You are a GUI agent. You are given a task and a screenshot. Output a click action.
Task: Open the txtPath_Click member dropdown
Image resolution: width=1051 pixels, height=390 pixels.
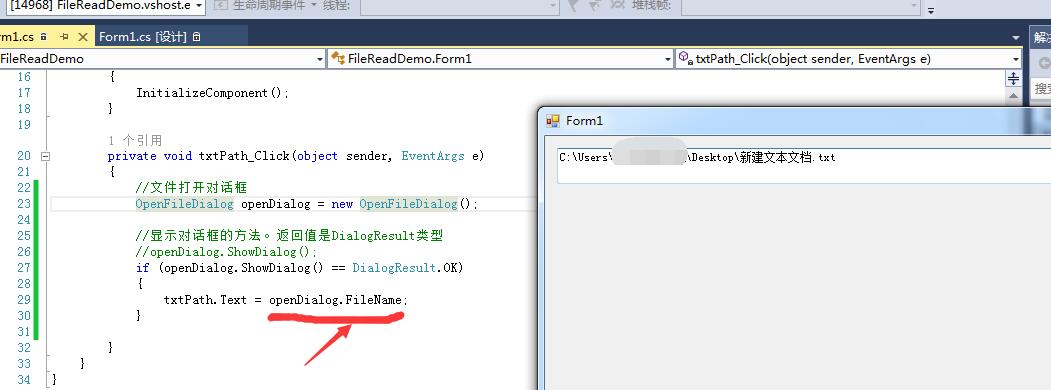tap(849, 59)
